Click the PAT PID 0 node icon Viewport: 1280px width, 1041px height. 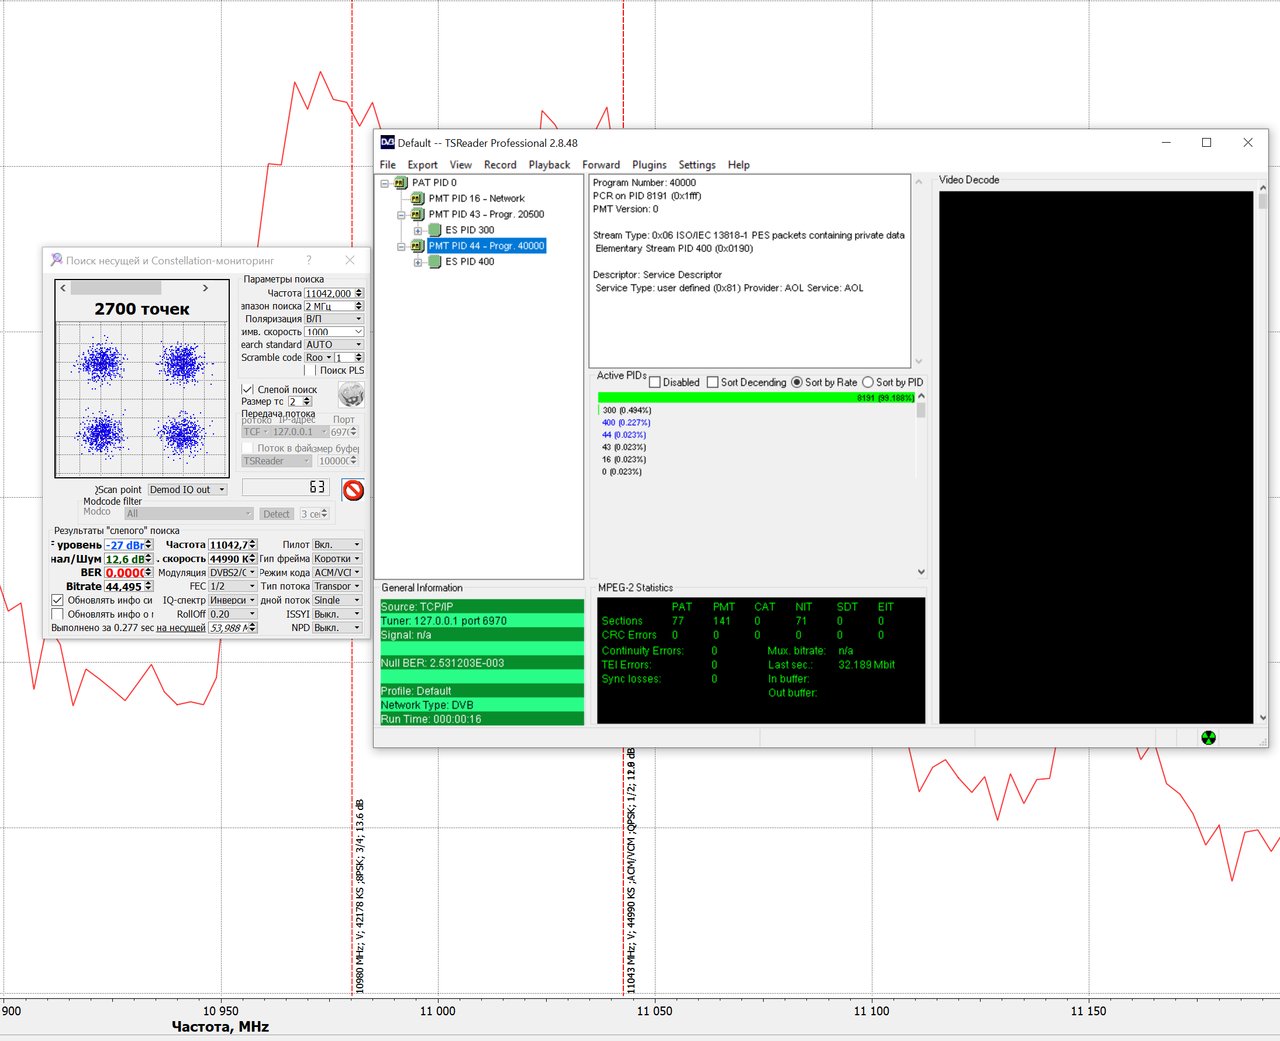pos(401,183)
